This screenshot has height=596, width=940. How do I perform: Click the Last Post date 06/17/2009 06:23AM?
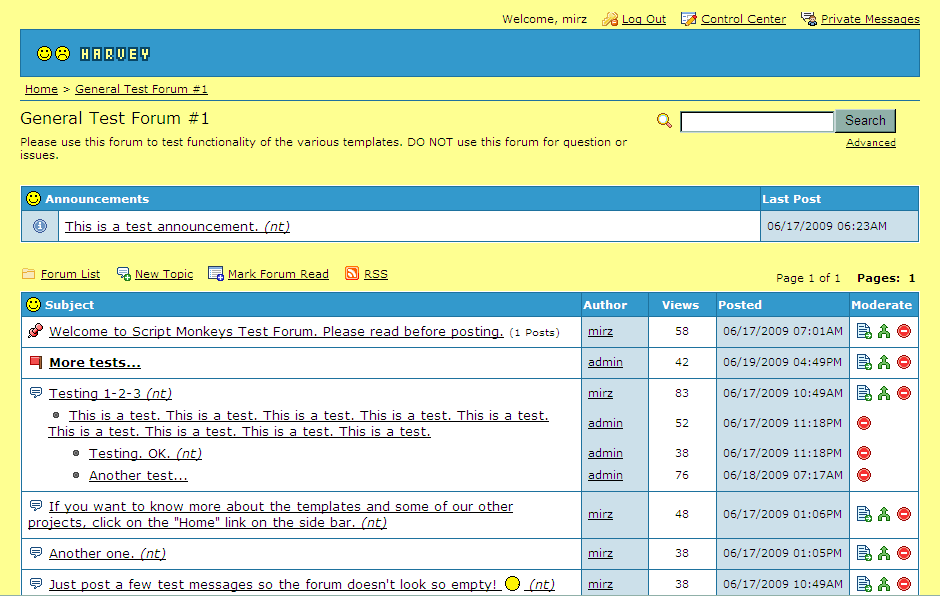[827, 226]
